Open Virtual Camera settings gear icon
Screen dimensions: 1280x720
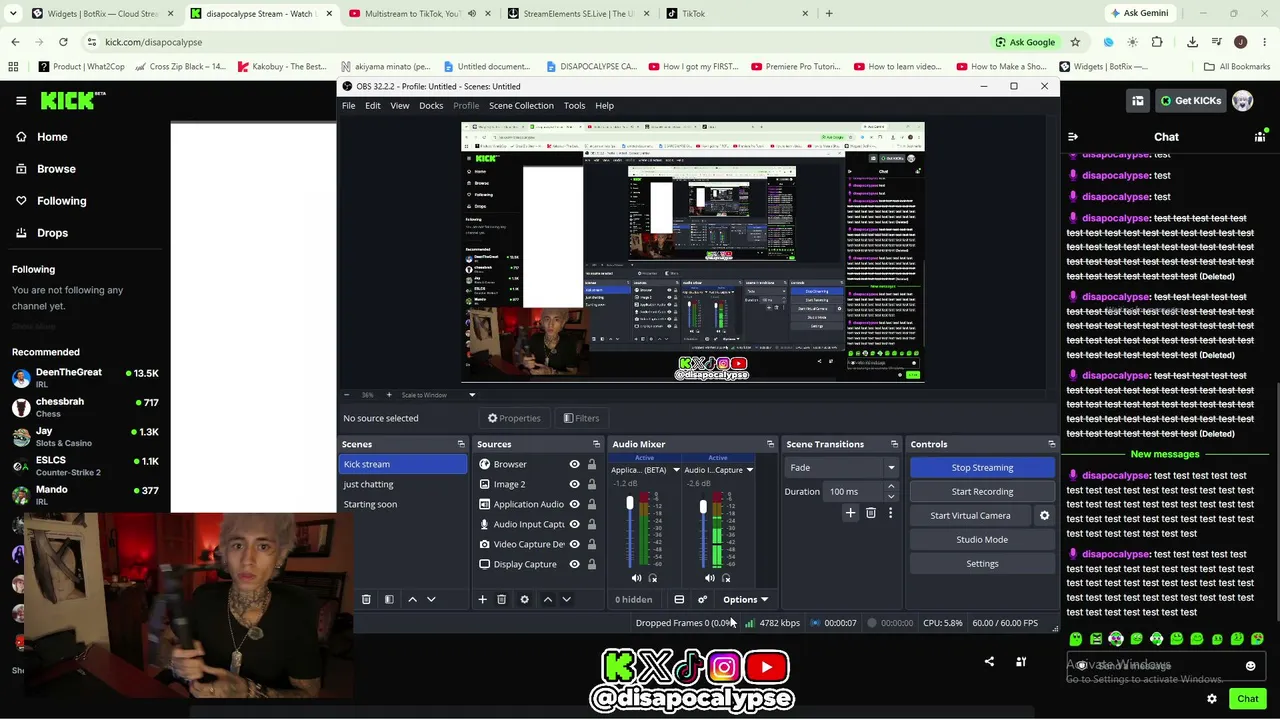pos(1044,515)
